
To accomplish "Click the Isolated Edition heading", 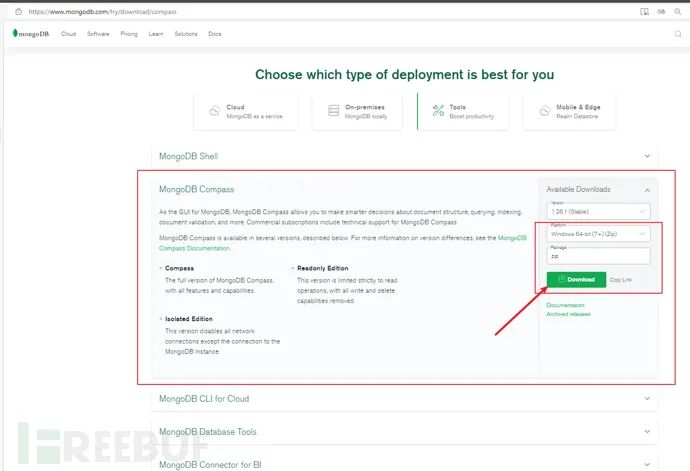I will [x=189, y=319].
